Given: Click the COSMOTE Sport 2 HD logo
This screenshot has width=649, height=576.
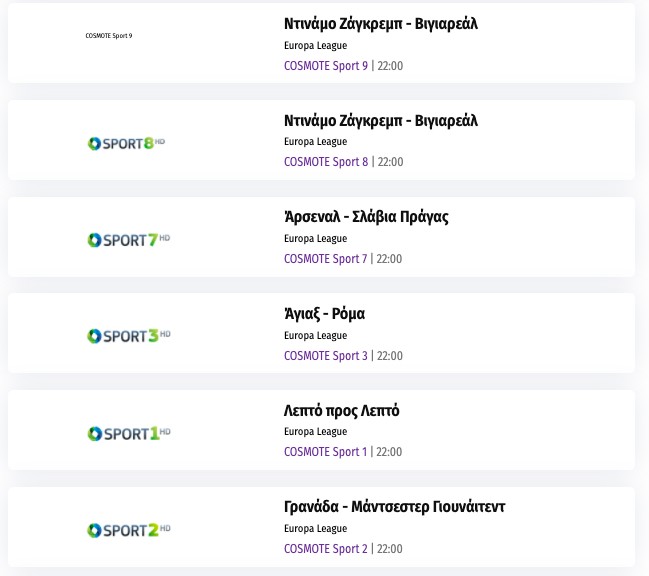Looking at the screenshot, I should click(x=126, y=529).
